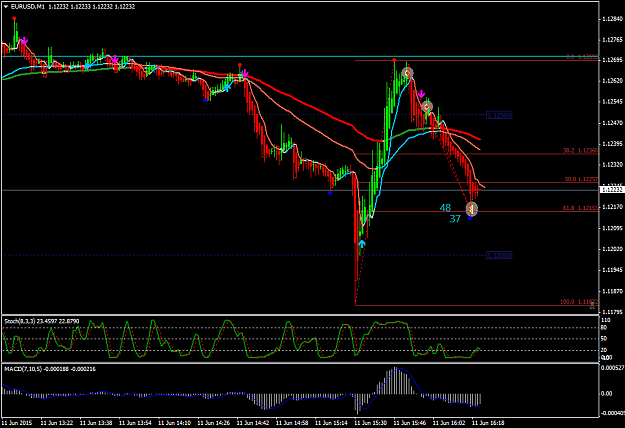This screenshot has height=428, width=625.
Task: Click the MACD scale value 0.000527
Action: tap(612, 368)
